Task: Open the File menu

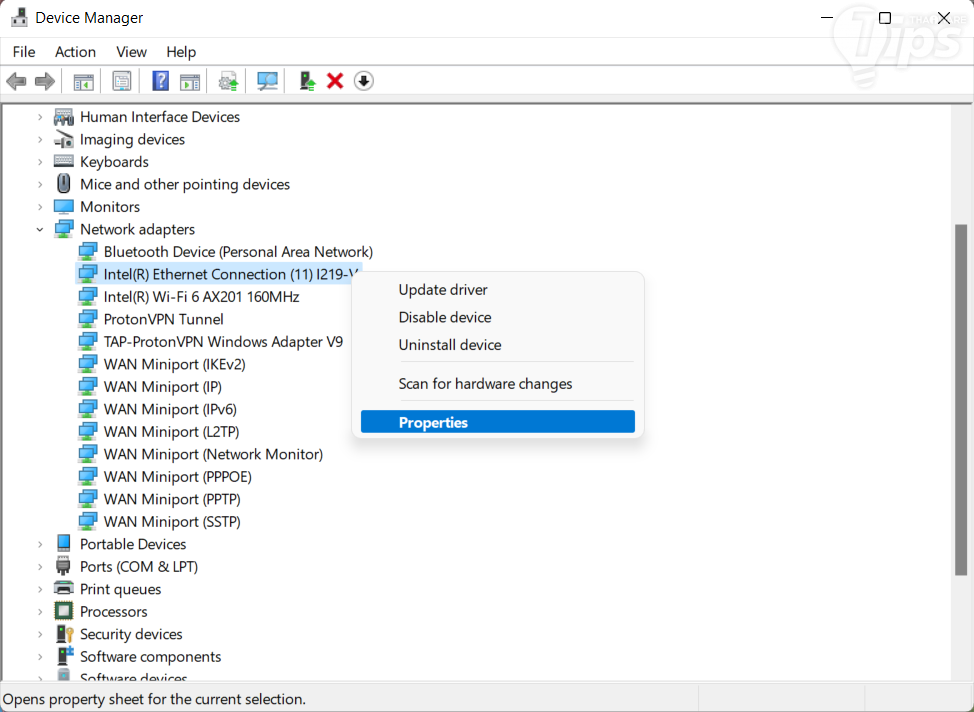Action: pyautogui.click(x=24, y=52)
